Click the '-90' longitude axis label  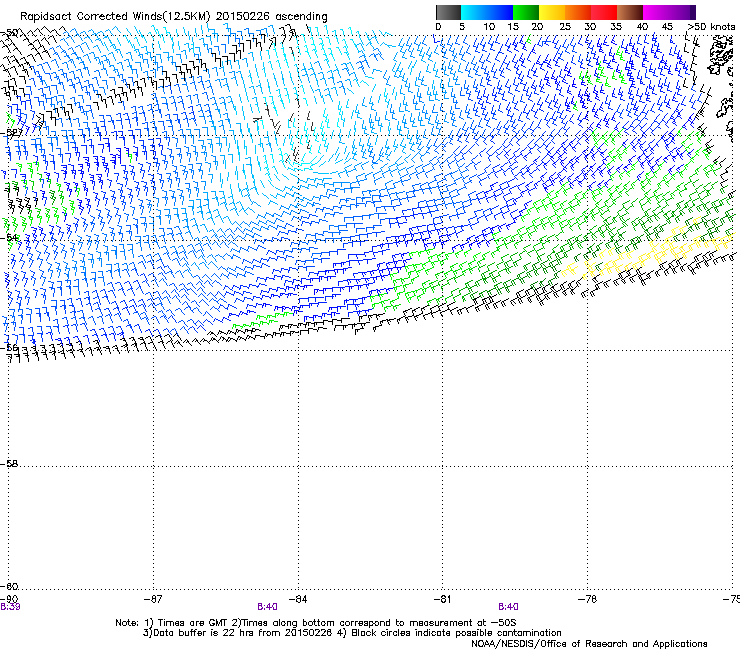(x=9, y=599)
